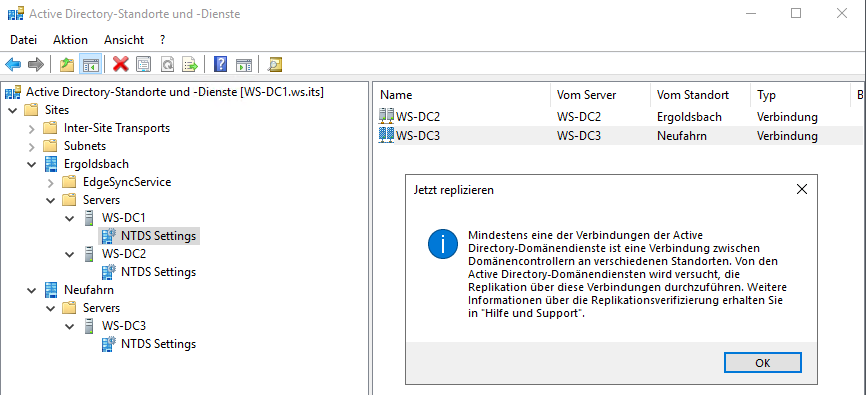Screen dimensions: 866x395
Task: Open the Datei menu
Action: [24, 40]
